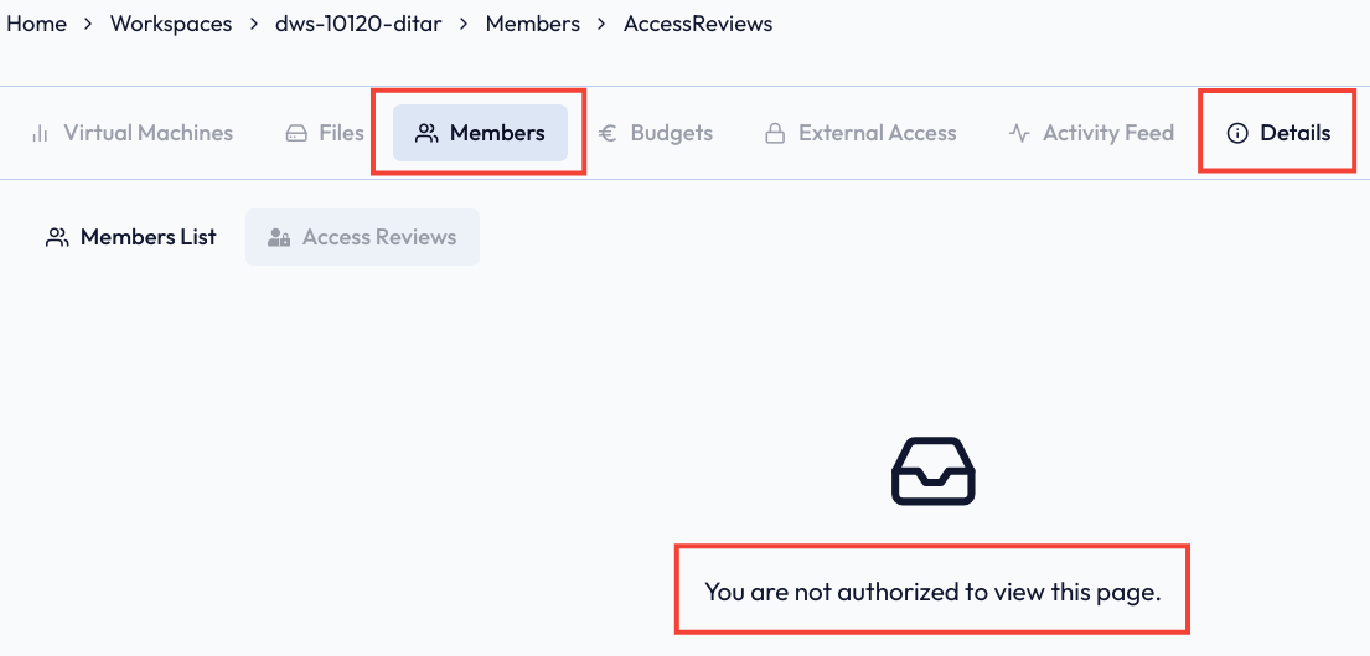Image resolution: width=1370 pixels, height=656 pixels.
Task: Click the not authorized message text
Action: click(932, 591)
